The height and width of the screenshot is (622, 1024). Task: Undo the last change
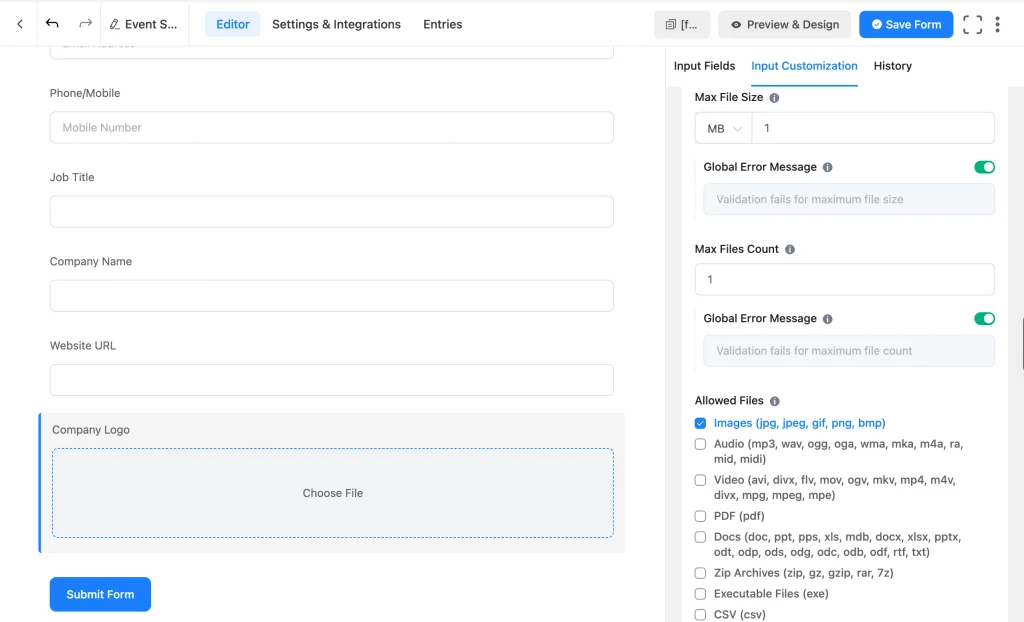(52, 24)
